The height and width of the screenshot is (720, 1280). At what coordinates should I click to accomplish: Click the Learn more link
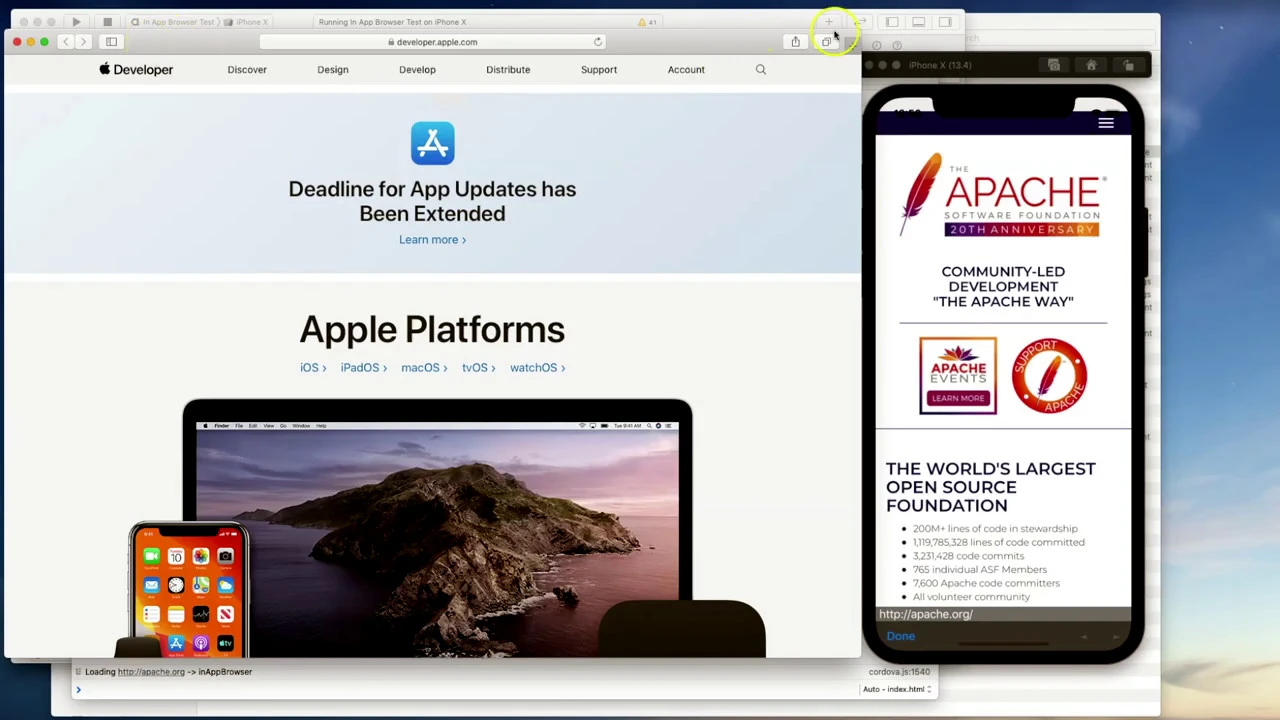432,240
